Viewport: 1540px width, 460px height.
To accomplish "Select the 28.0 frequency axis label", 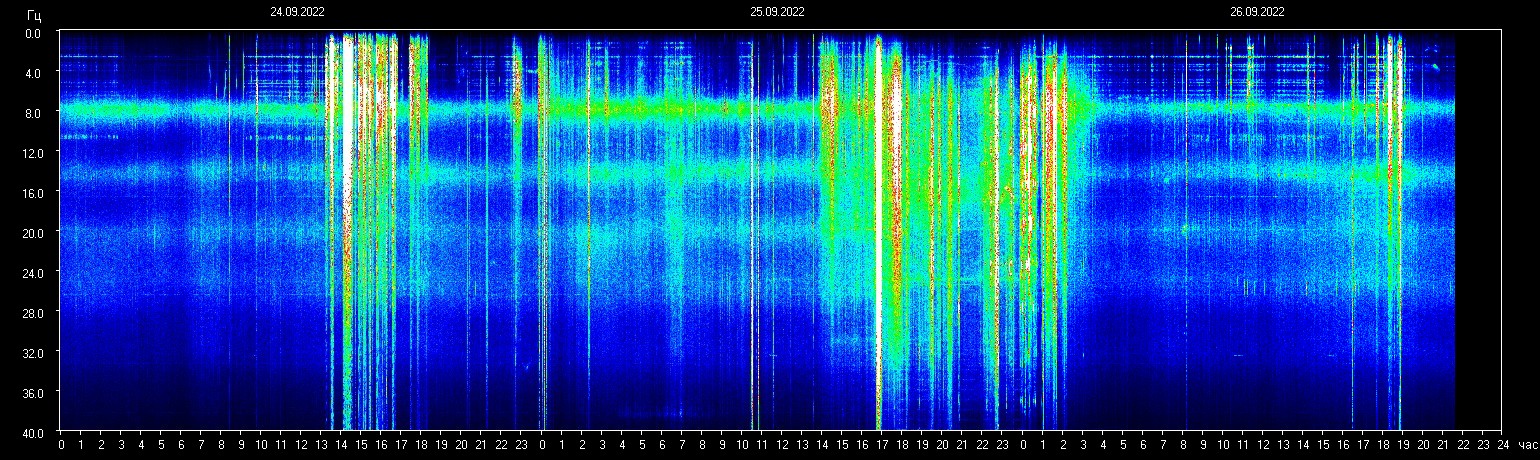I will point(31,313).
